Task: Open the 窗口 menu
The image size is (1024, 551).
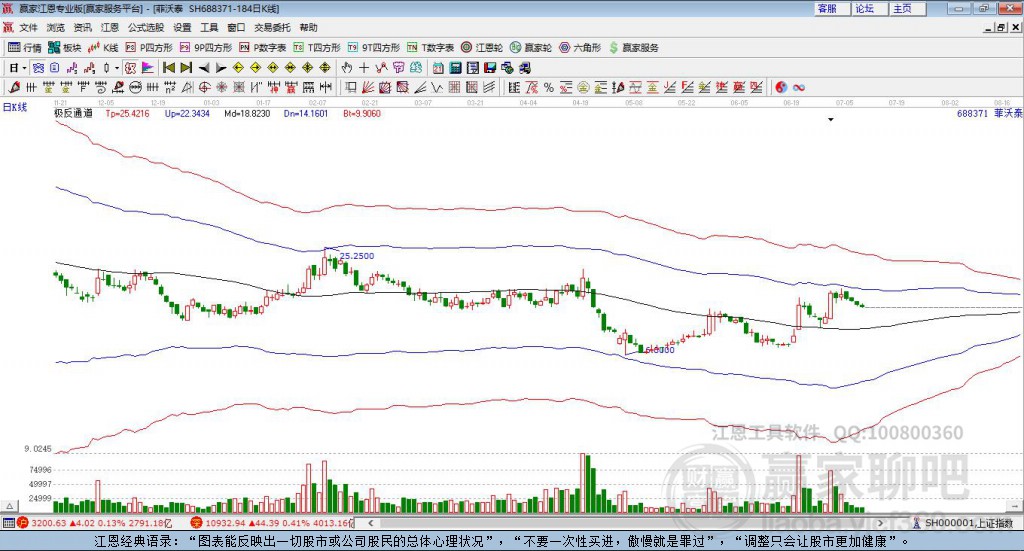Action: point(236,27)
